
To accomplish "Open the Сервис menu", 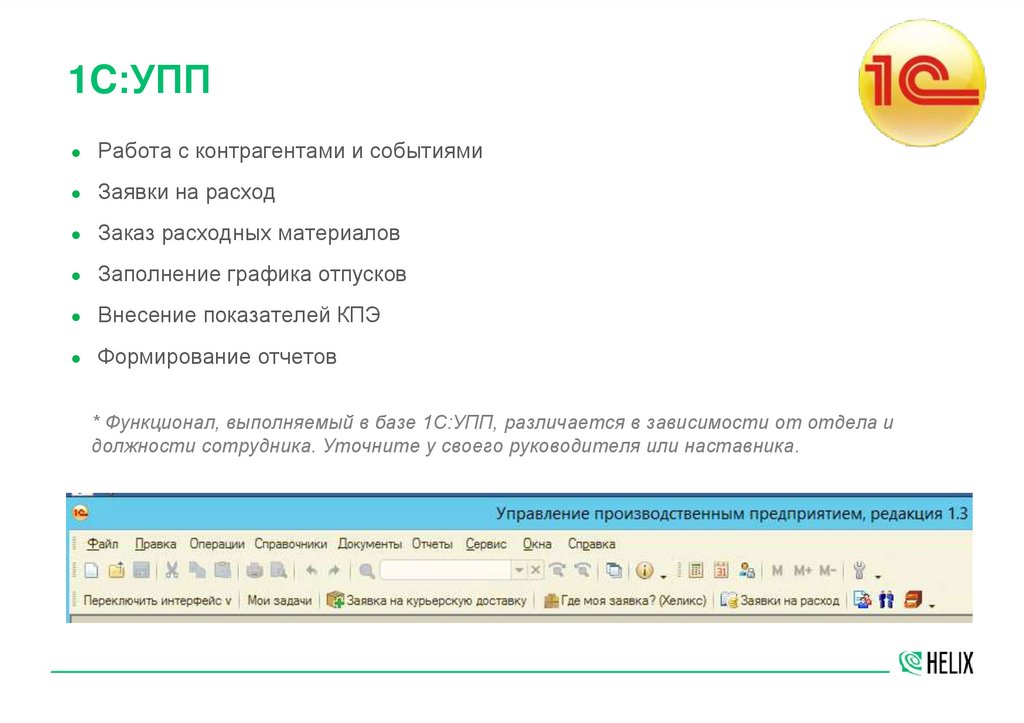I will pyautogui.click(x=486, y=543).
